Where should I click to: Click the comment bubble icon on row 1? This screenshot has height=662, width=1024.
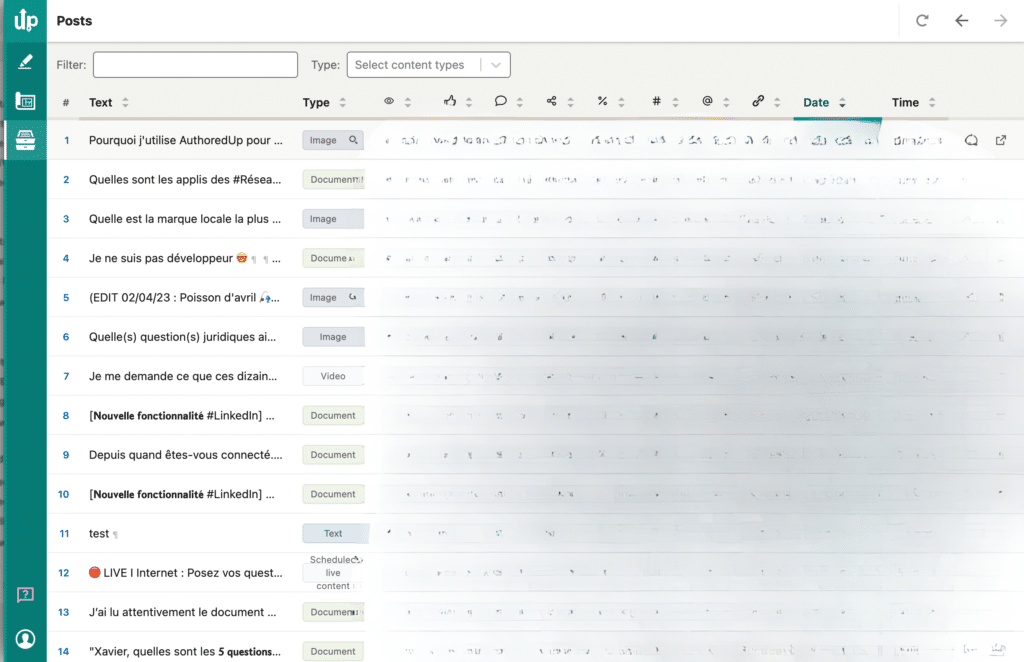pos(970,141)
